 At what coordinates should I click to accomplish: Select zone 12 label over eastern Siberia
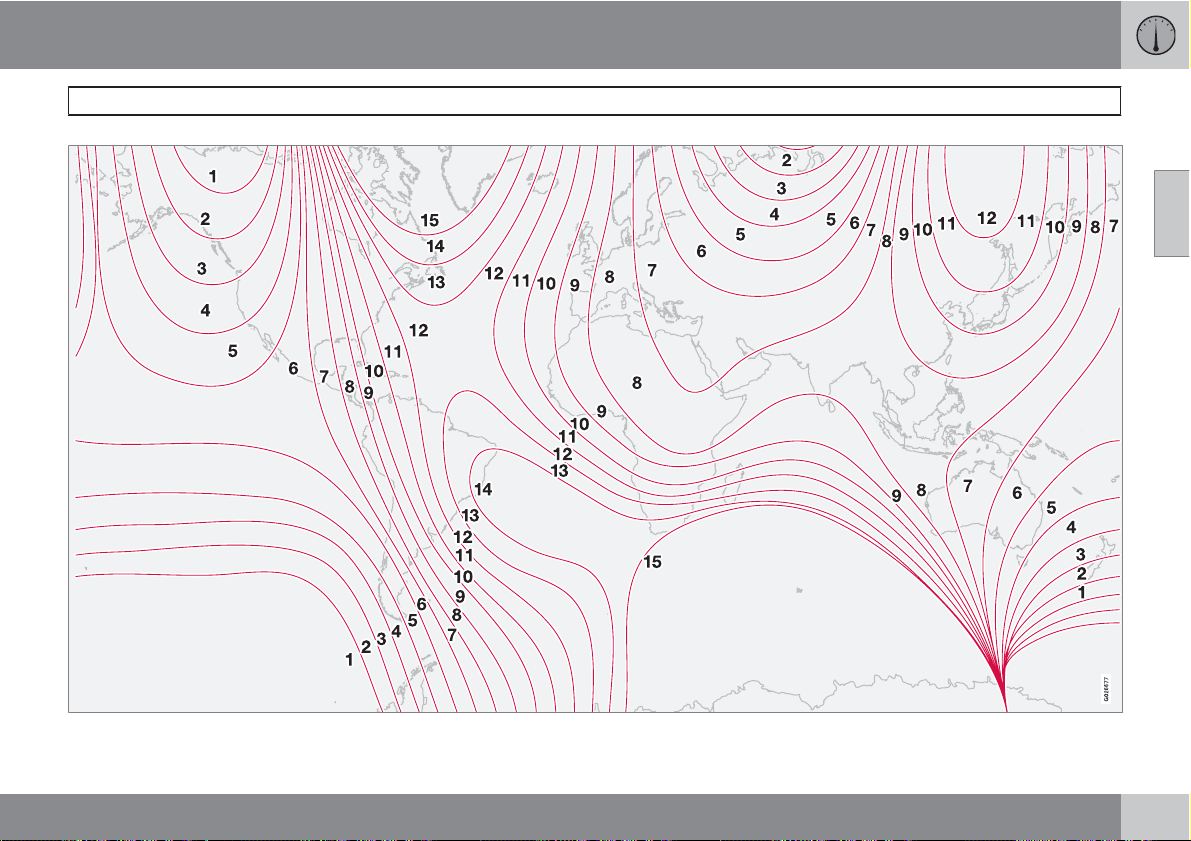987,218
